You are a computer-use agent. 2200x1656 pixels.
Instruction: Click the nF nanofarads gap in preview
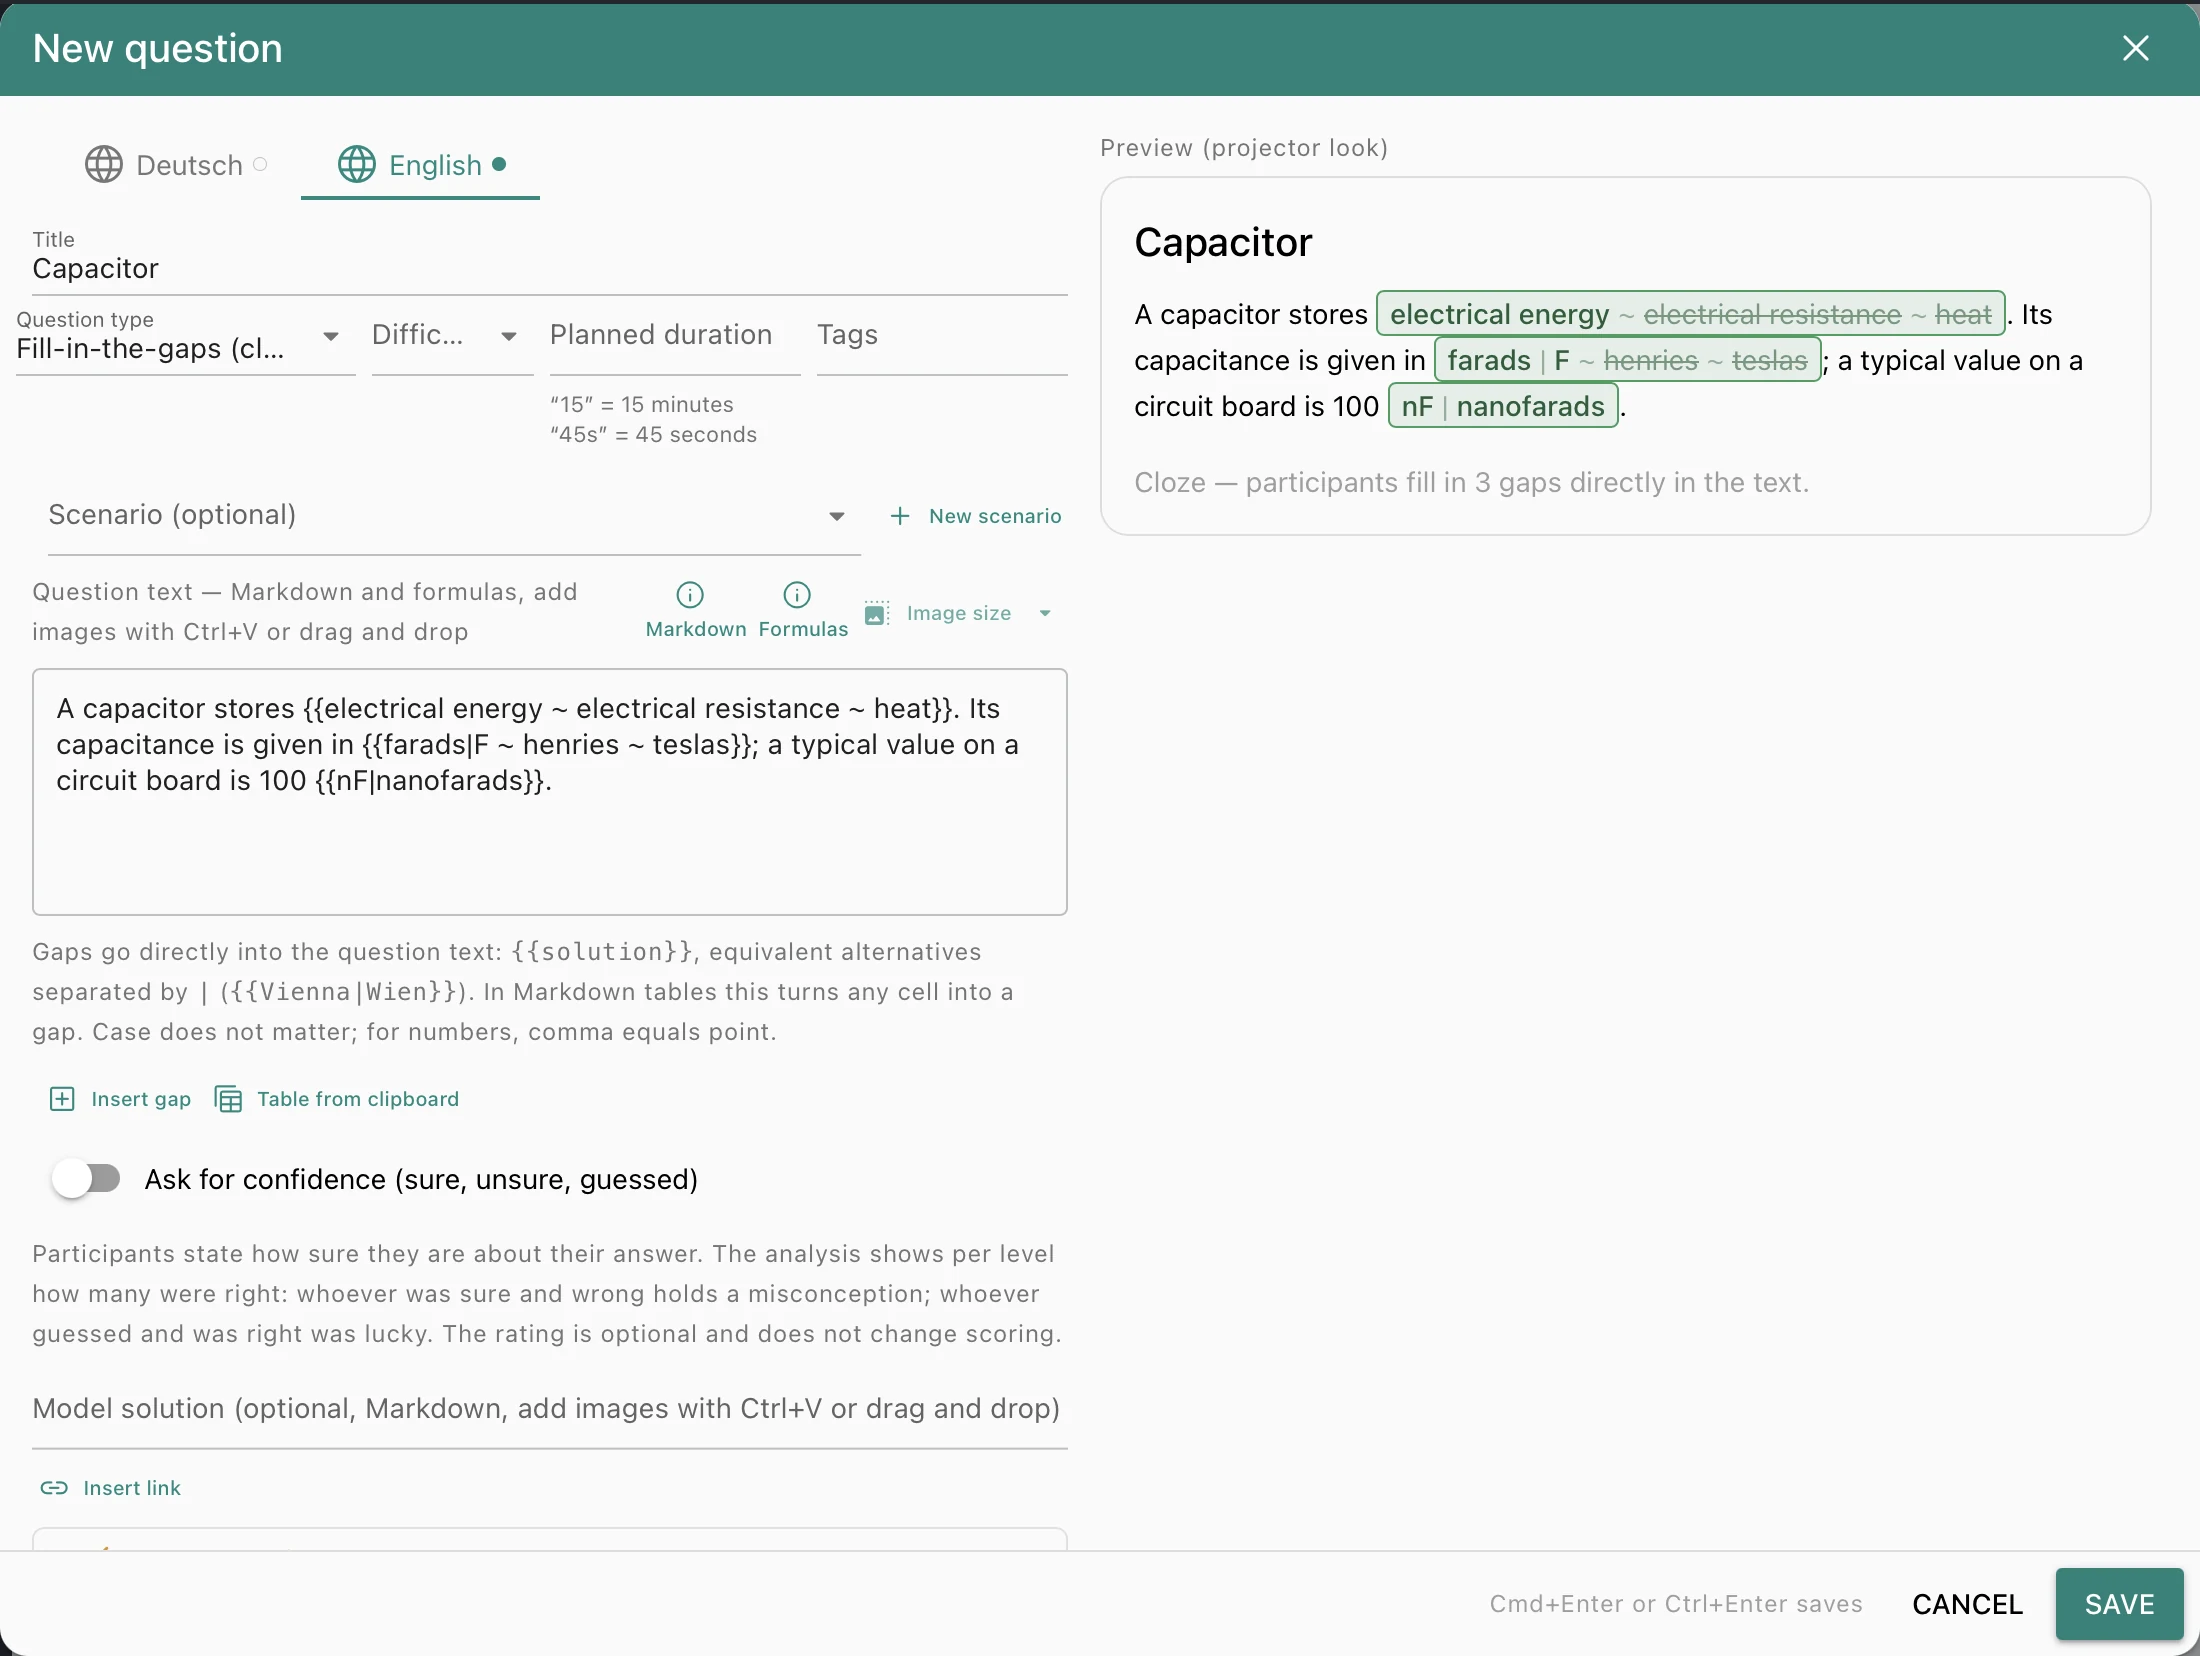point(1503,406)
